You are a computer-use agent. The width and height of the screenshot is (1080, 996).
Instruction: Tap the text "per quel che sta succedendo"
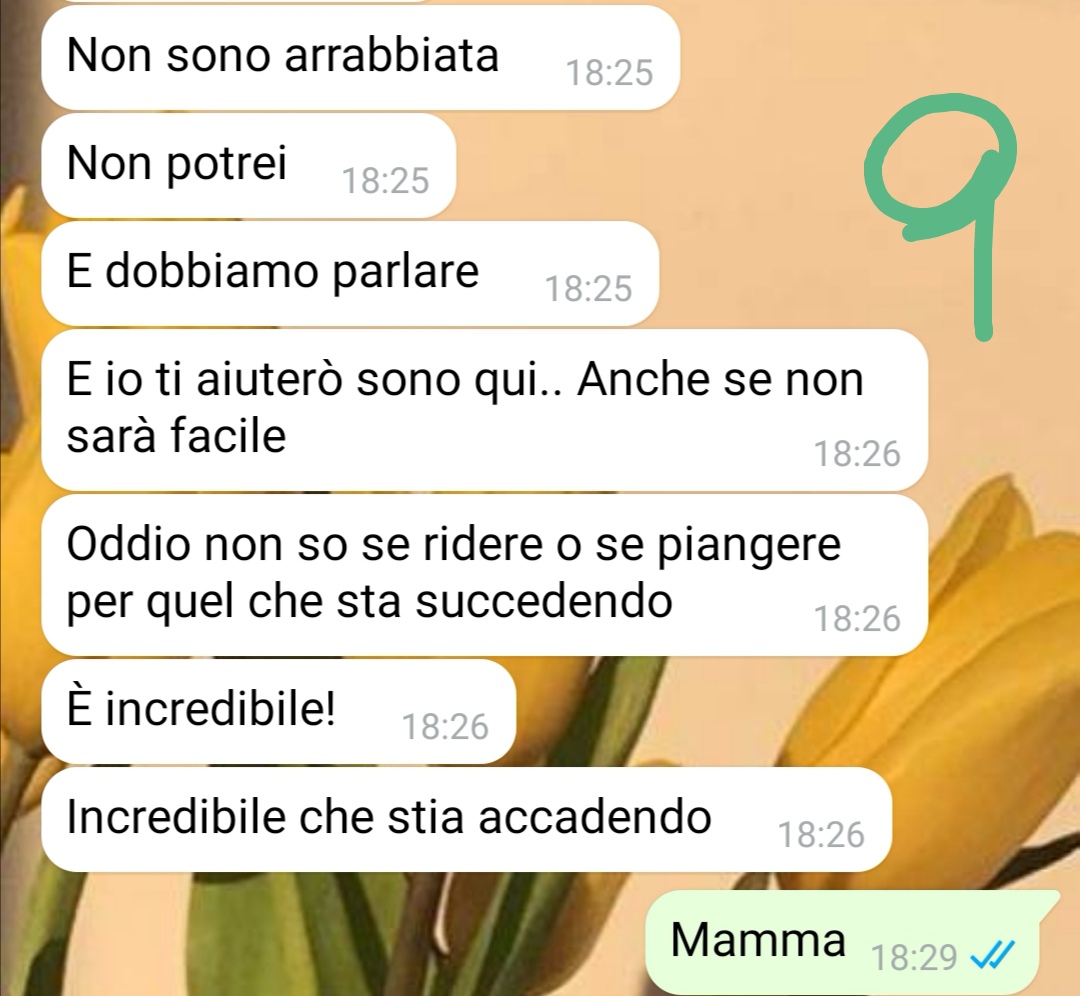369,601
